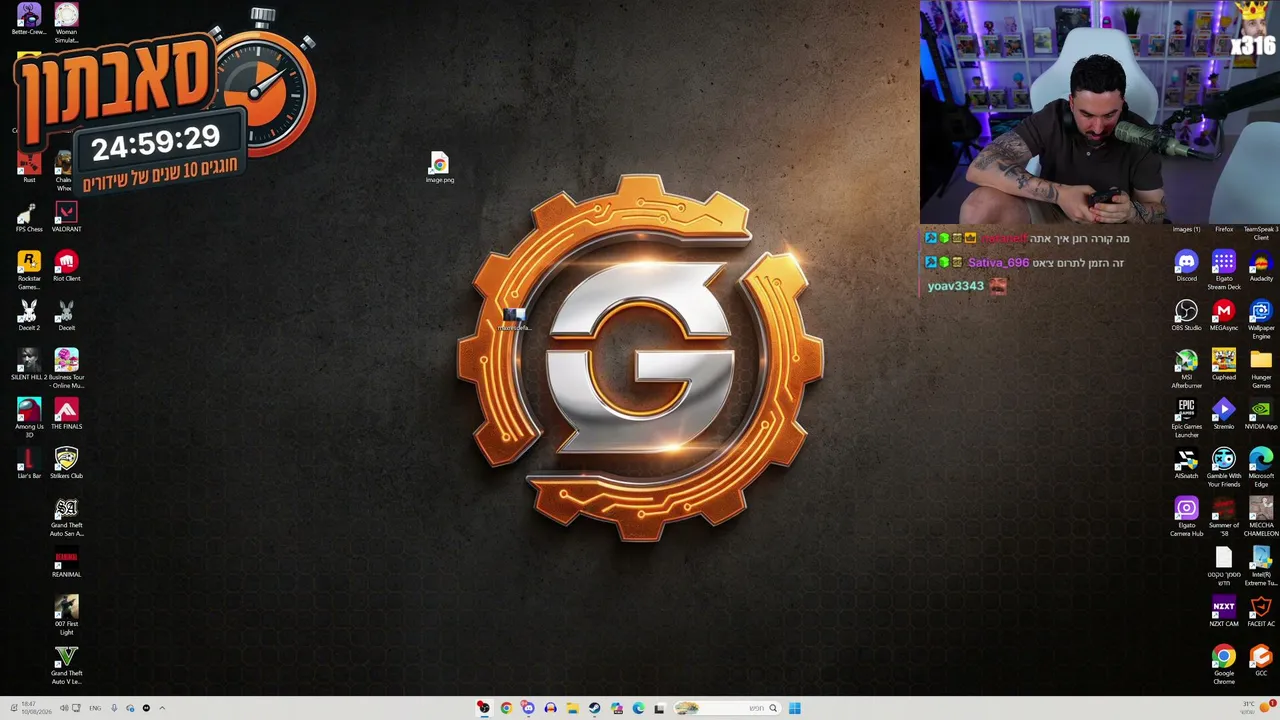Open the volume control in system tray
The image size is (1280, 720).
63,708
